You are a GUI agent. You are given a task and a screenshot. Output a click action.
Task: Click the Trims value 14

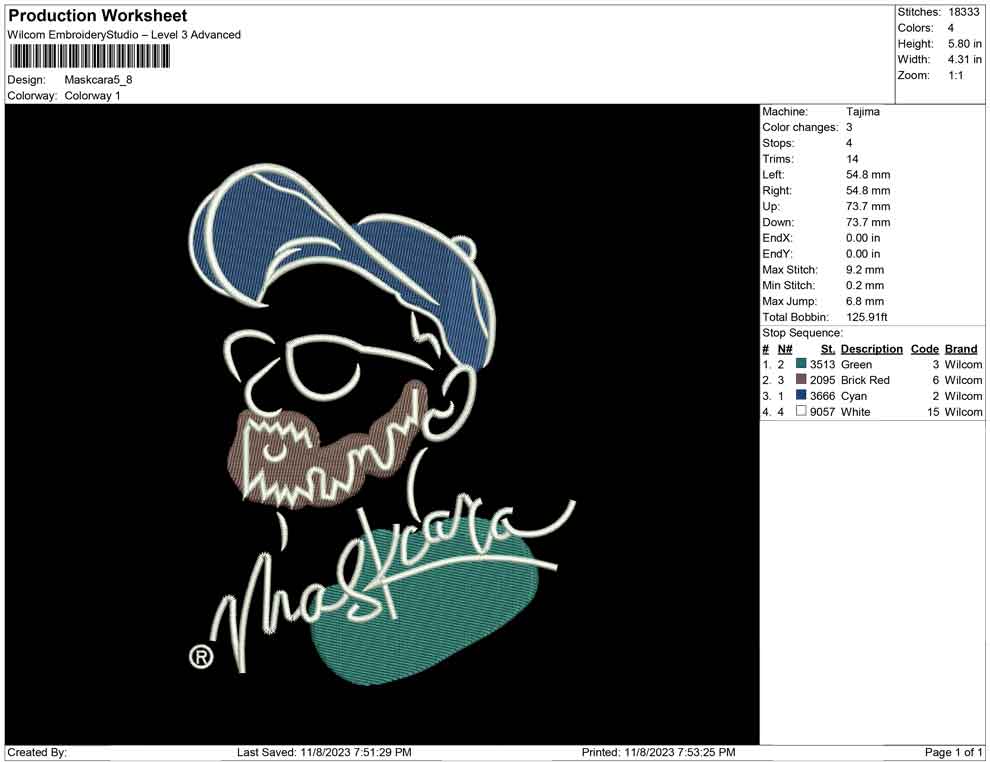coord(852,159)
